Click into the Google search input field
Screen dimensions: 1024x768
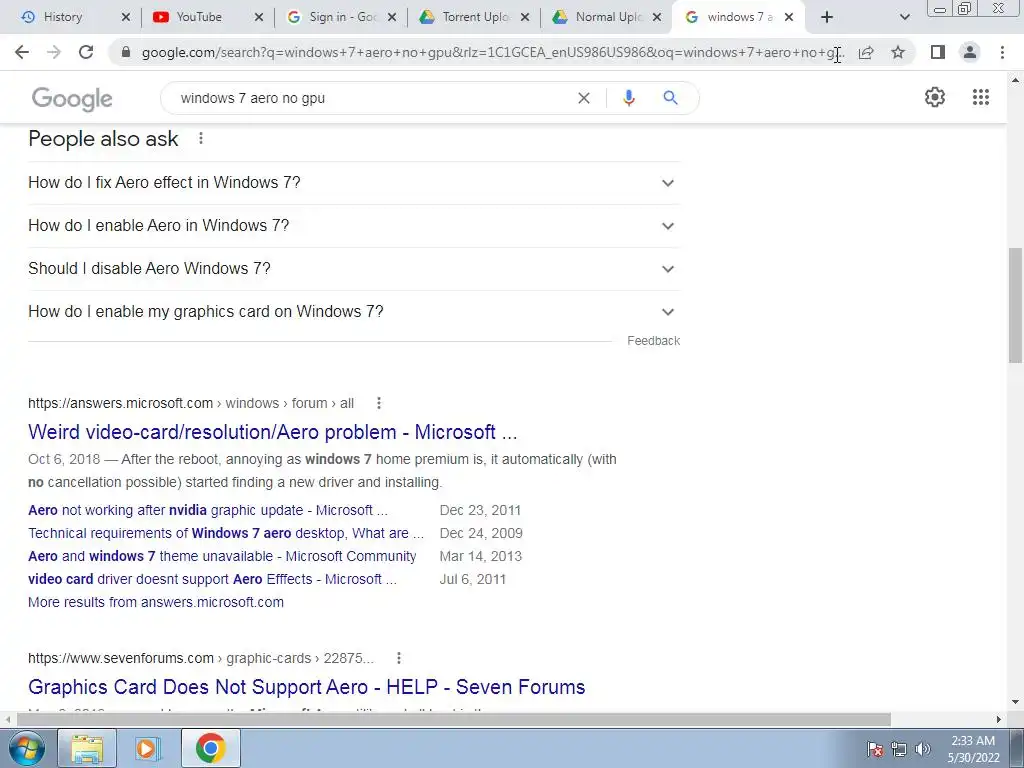tap(372, 98)
